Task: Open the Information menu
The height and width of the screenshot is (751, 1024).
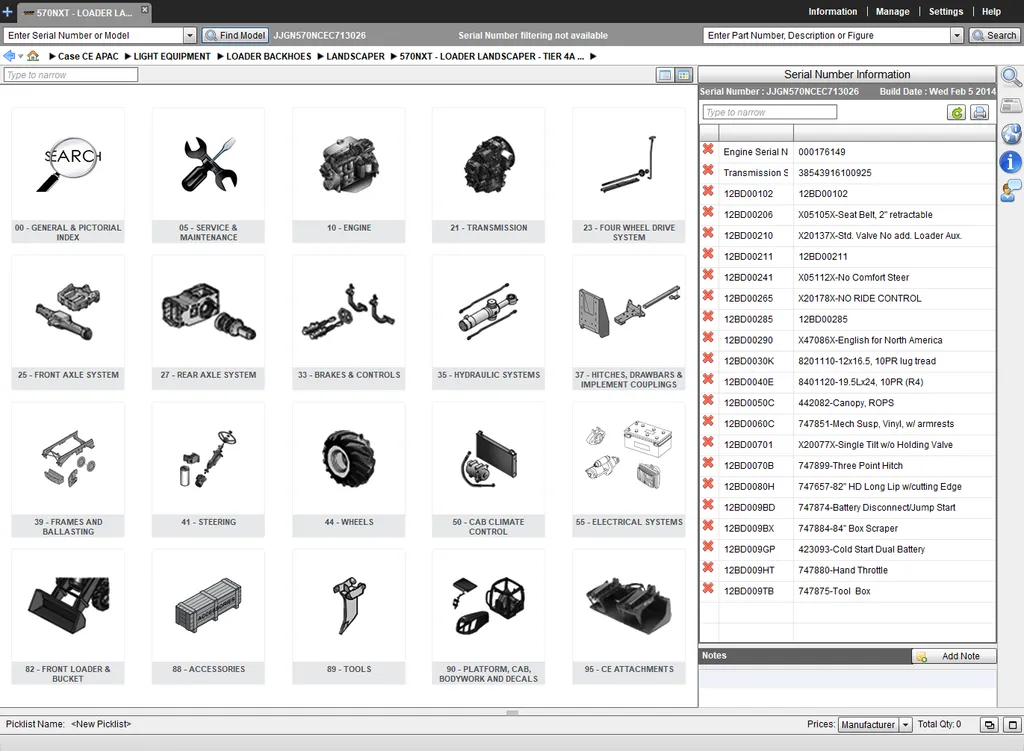Action: (833, 12)
